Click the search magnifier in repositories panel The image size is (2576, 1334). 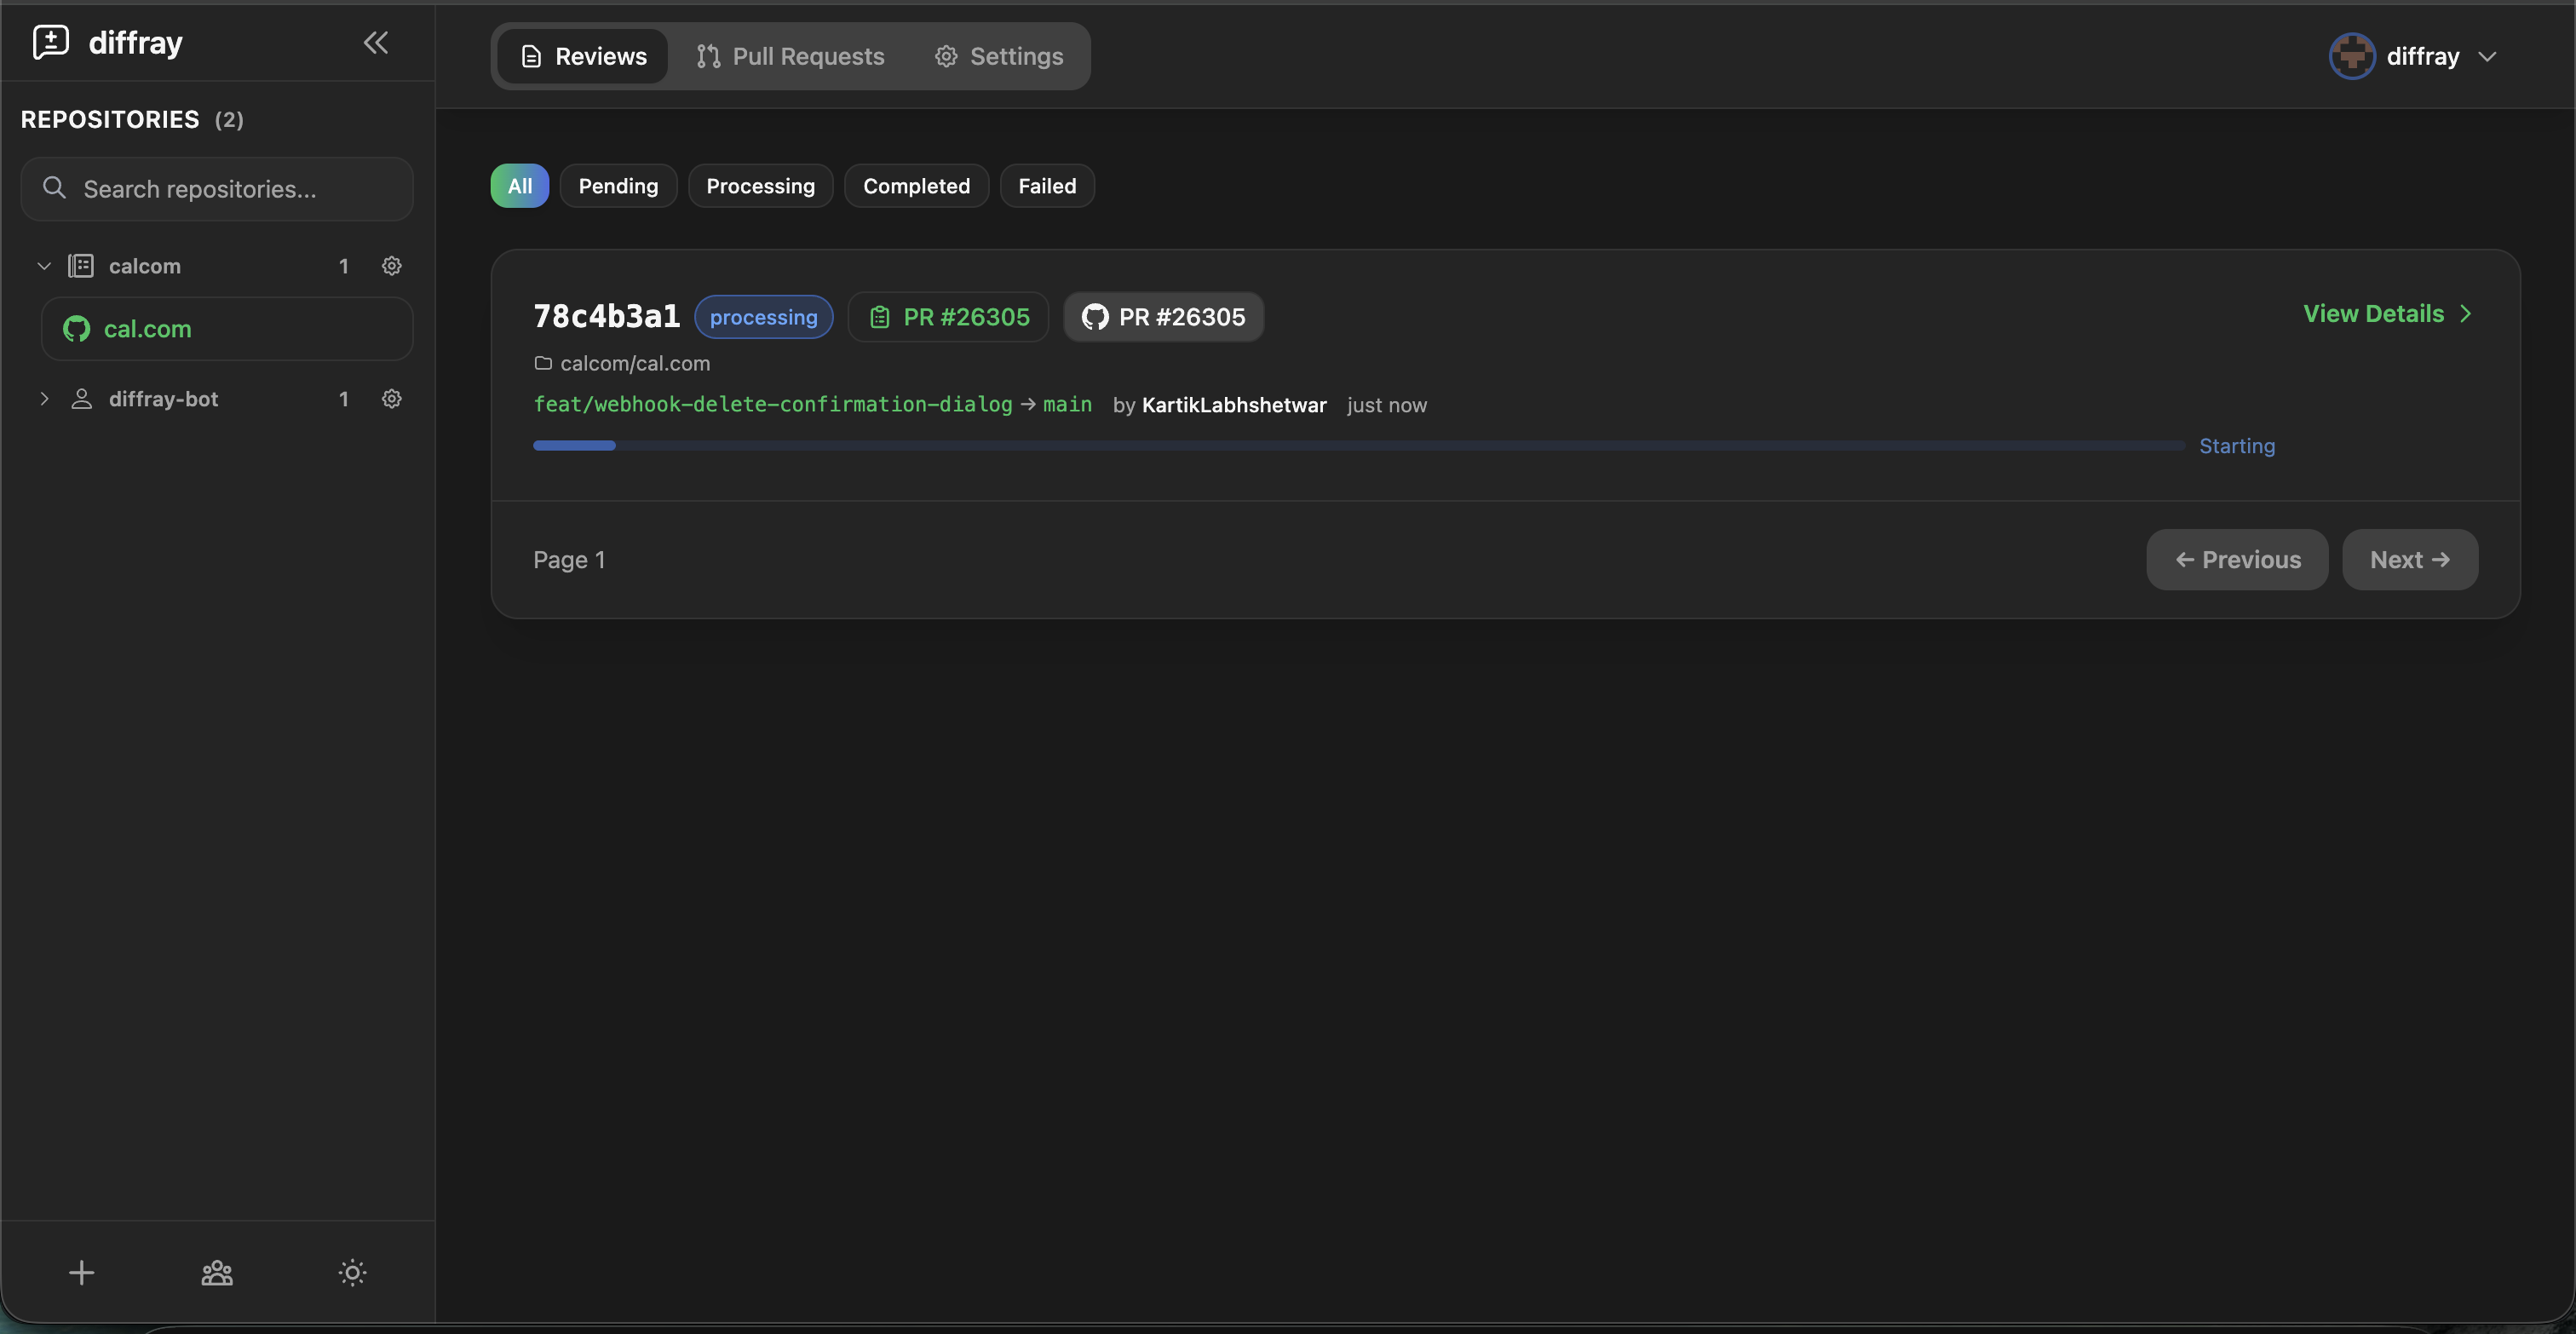click(55, 188)
